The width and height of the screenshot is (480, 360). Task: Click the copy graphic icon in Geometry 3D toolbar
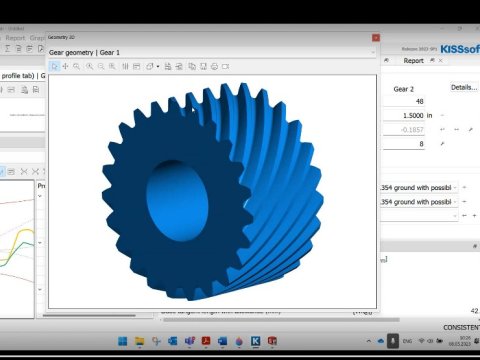pos(192,67)
